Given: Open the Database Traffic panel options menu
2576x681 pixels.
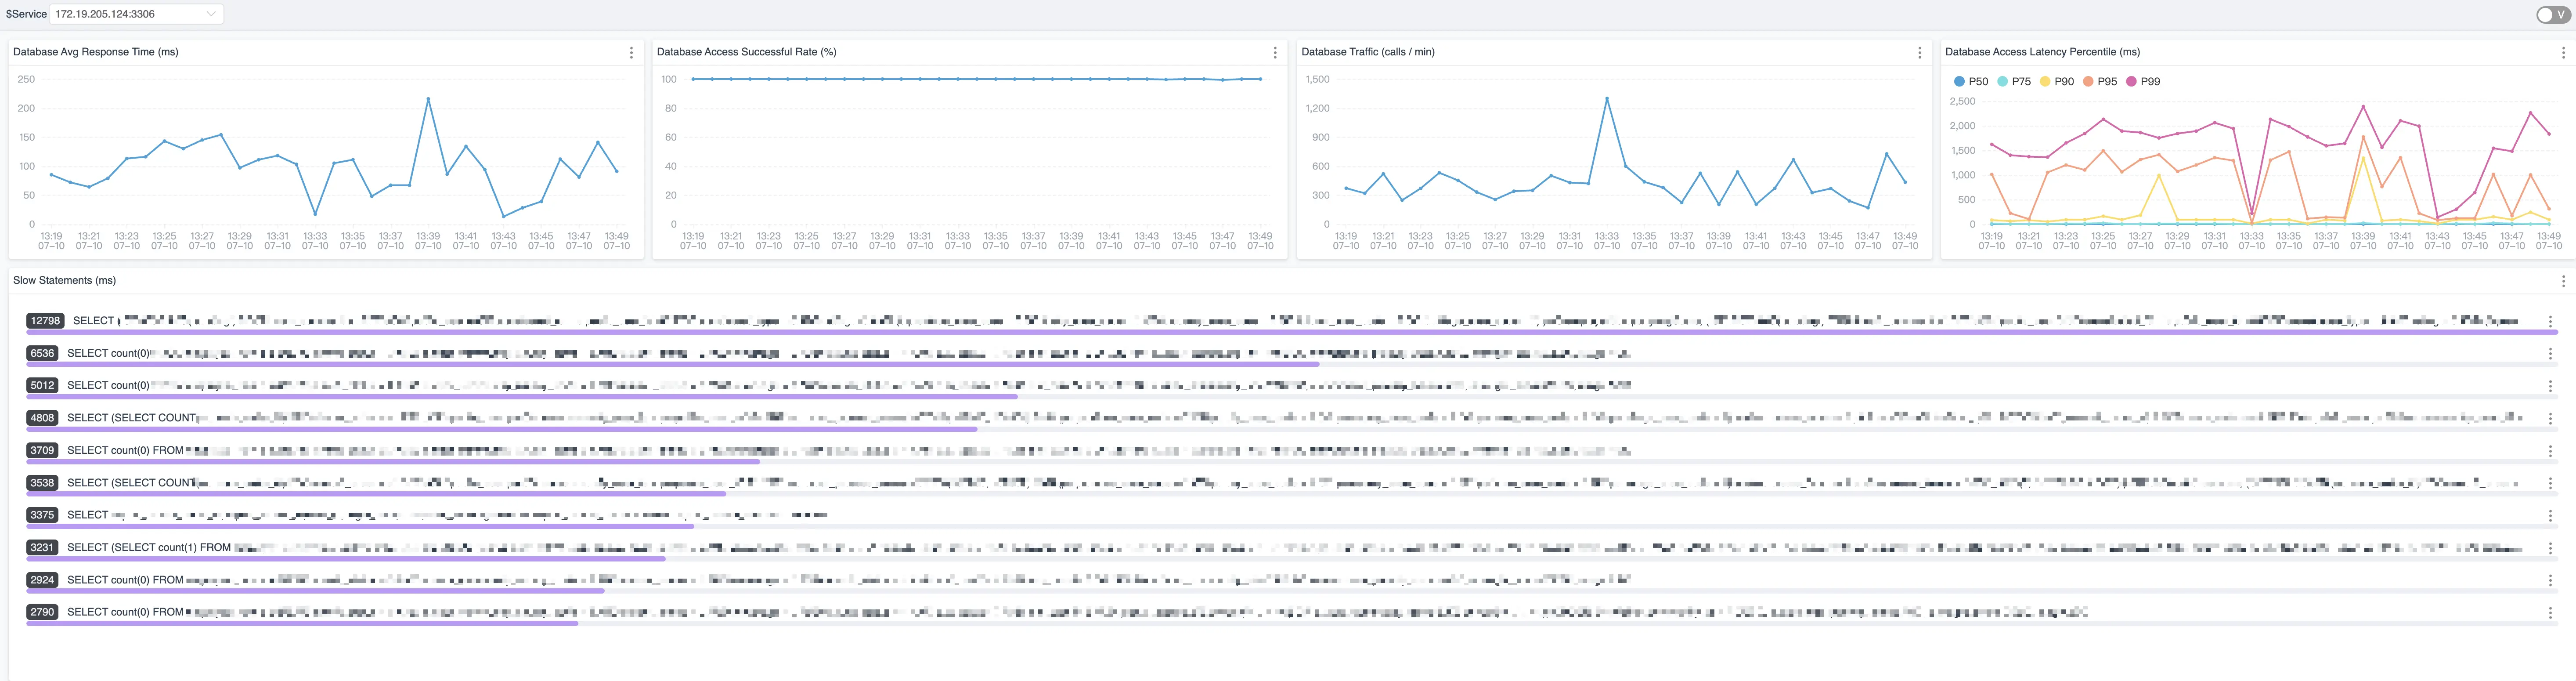Looking at the screenshot, I should (1919, 53).
